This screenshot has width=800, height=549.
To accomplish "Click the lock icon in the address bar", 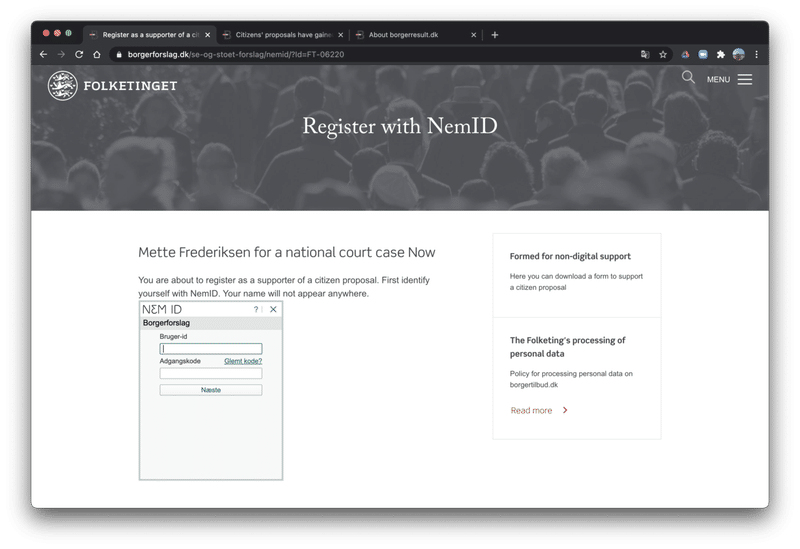I will 119,55.
